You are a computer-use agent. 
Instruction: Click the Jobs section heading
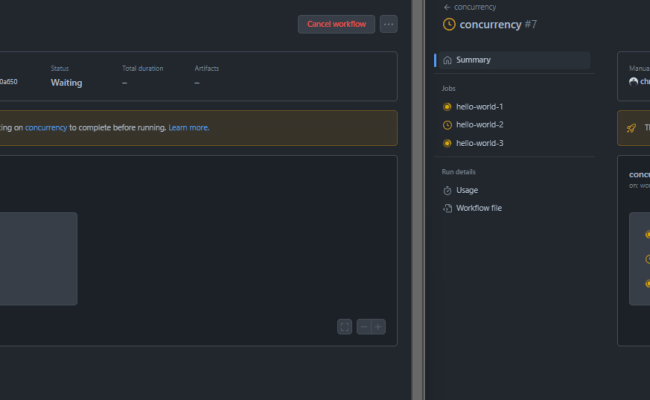449,88
